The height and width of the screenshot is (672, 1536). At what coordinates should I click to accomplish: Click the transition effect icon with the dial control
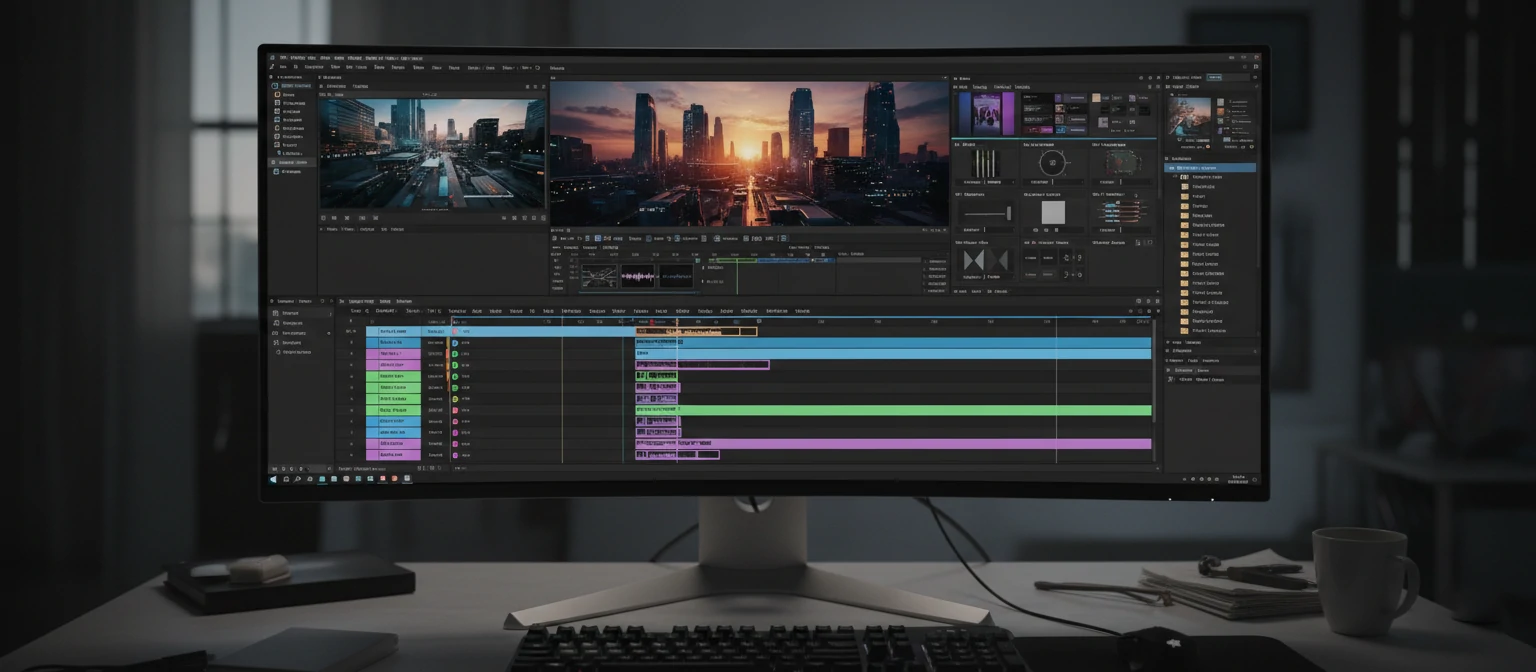1054,163
